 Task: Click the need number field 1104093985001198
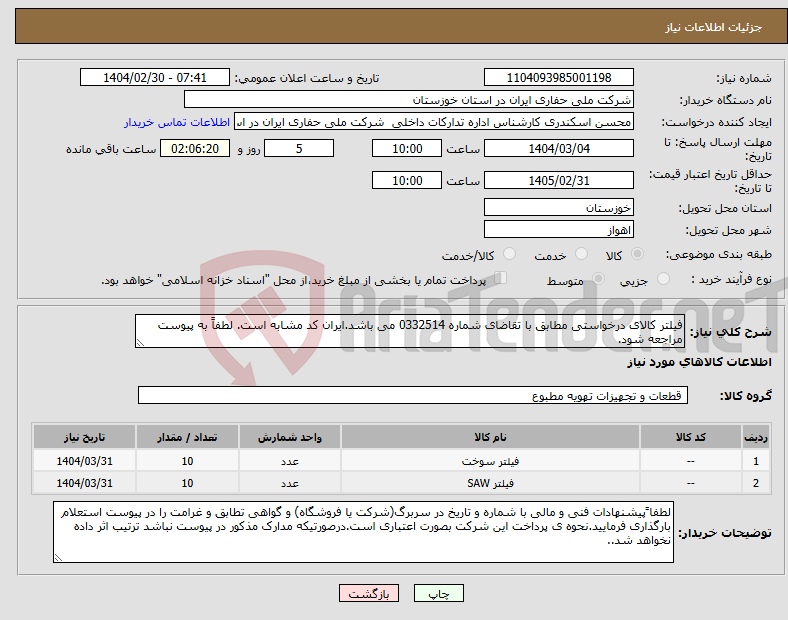click(558, 78)
